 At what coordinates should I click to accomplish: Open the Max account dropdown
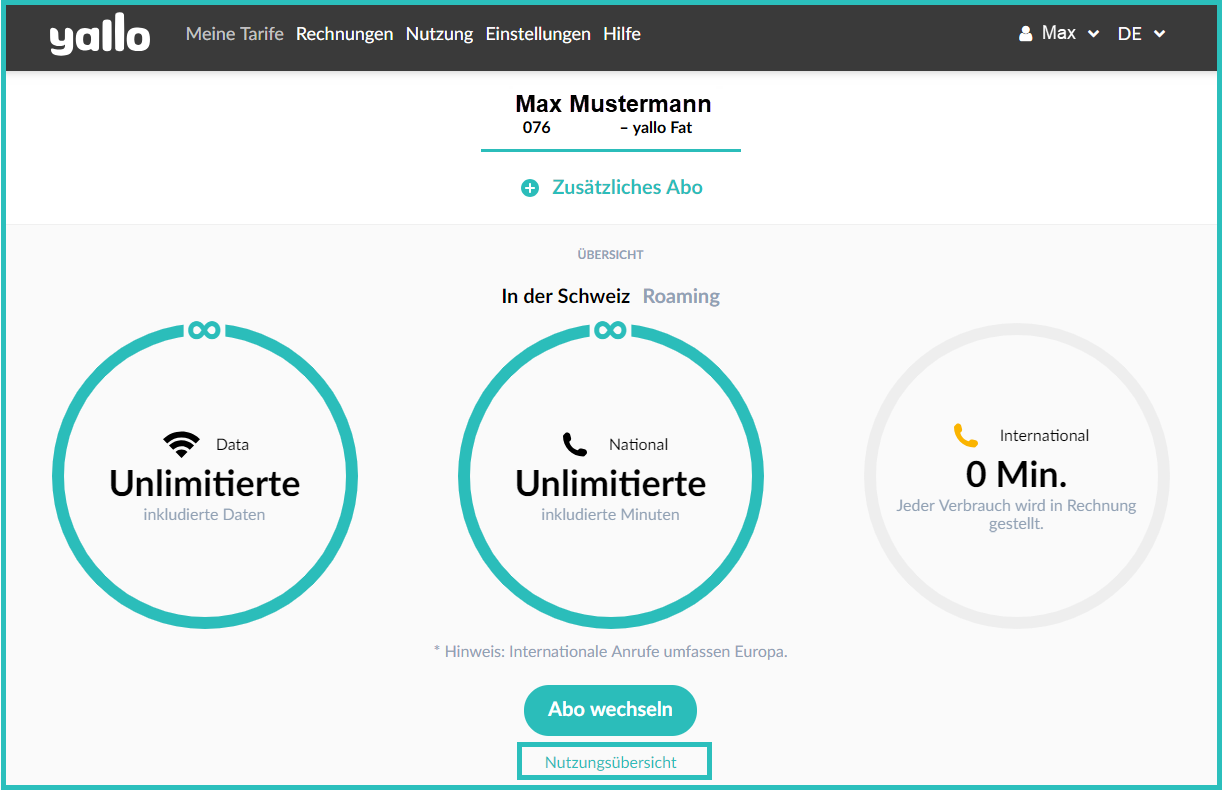[1060, 32]
